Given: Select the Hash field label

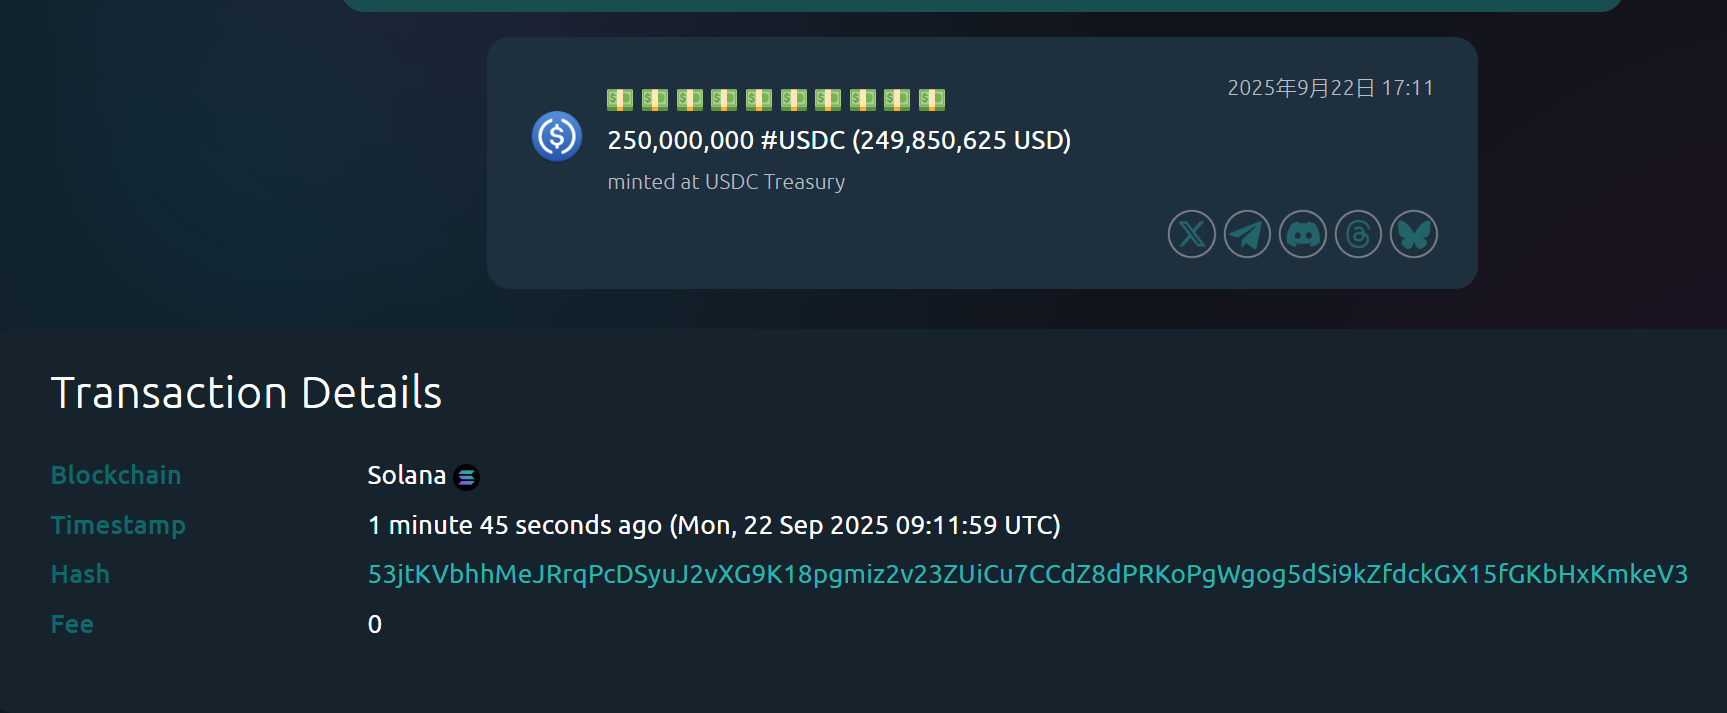Looking at the screenshot, I should coord(80,574).
